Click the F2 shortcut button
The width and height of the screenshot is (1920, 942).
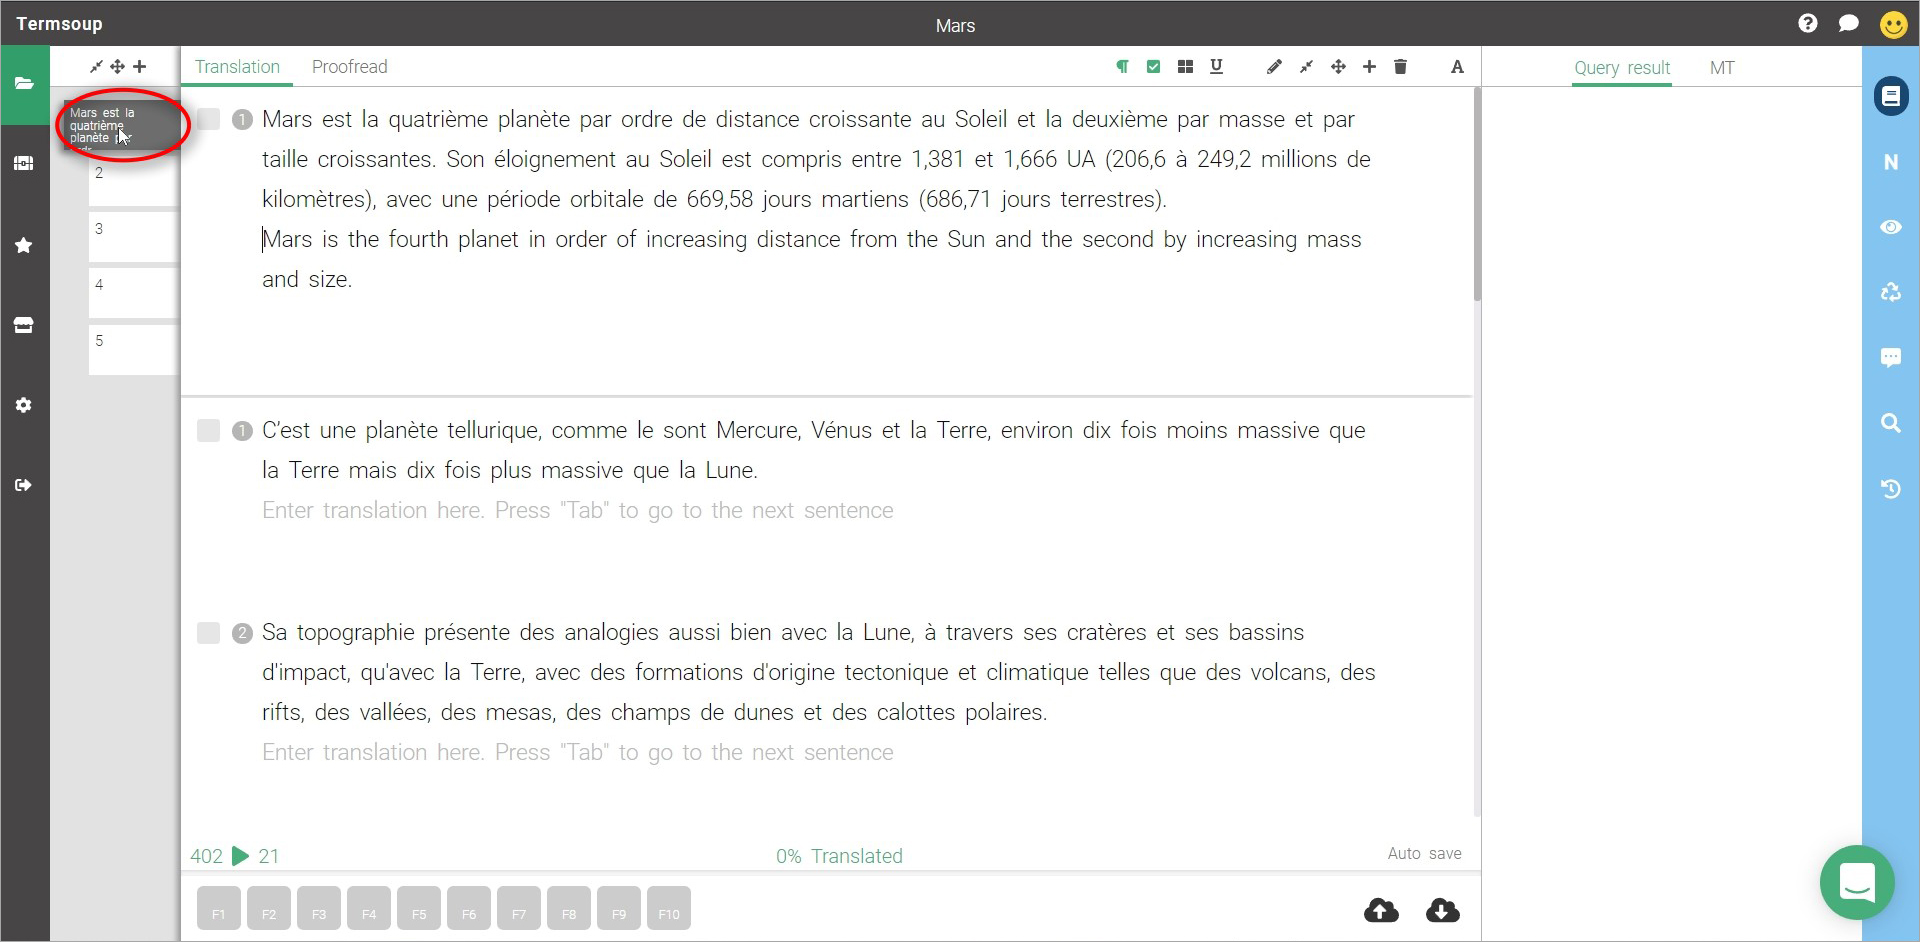[269, 908]
